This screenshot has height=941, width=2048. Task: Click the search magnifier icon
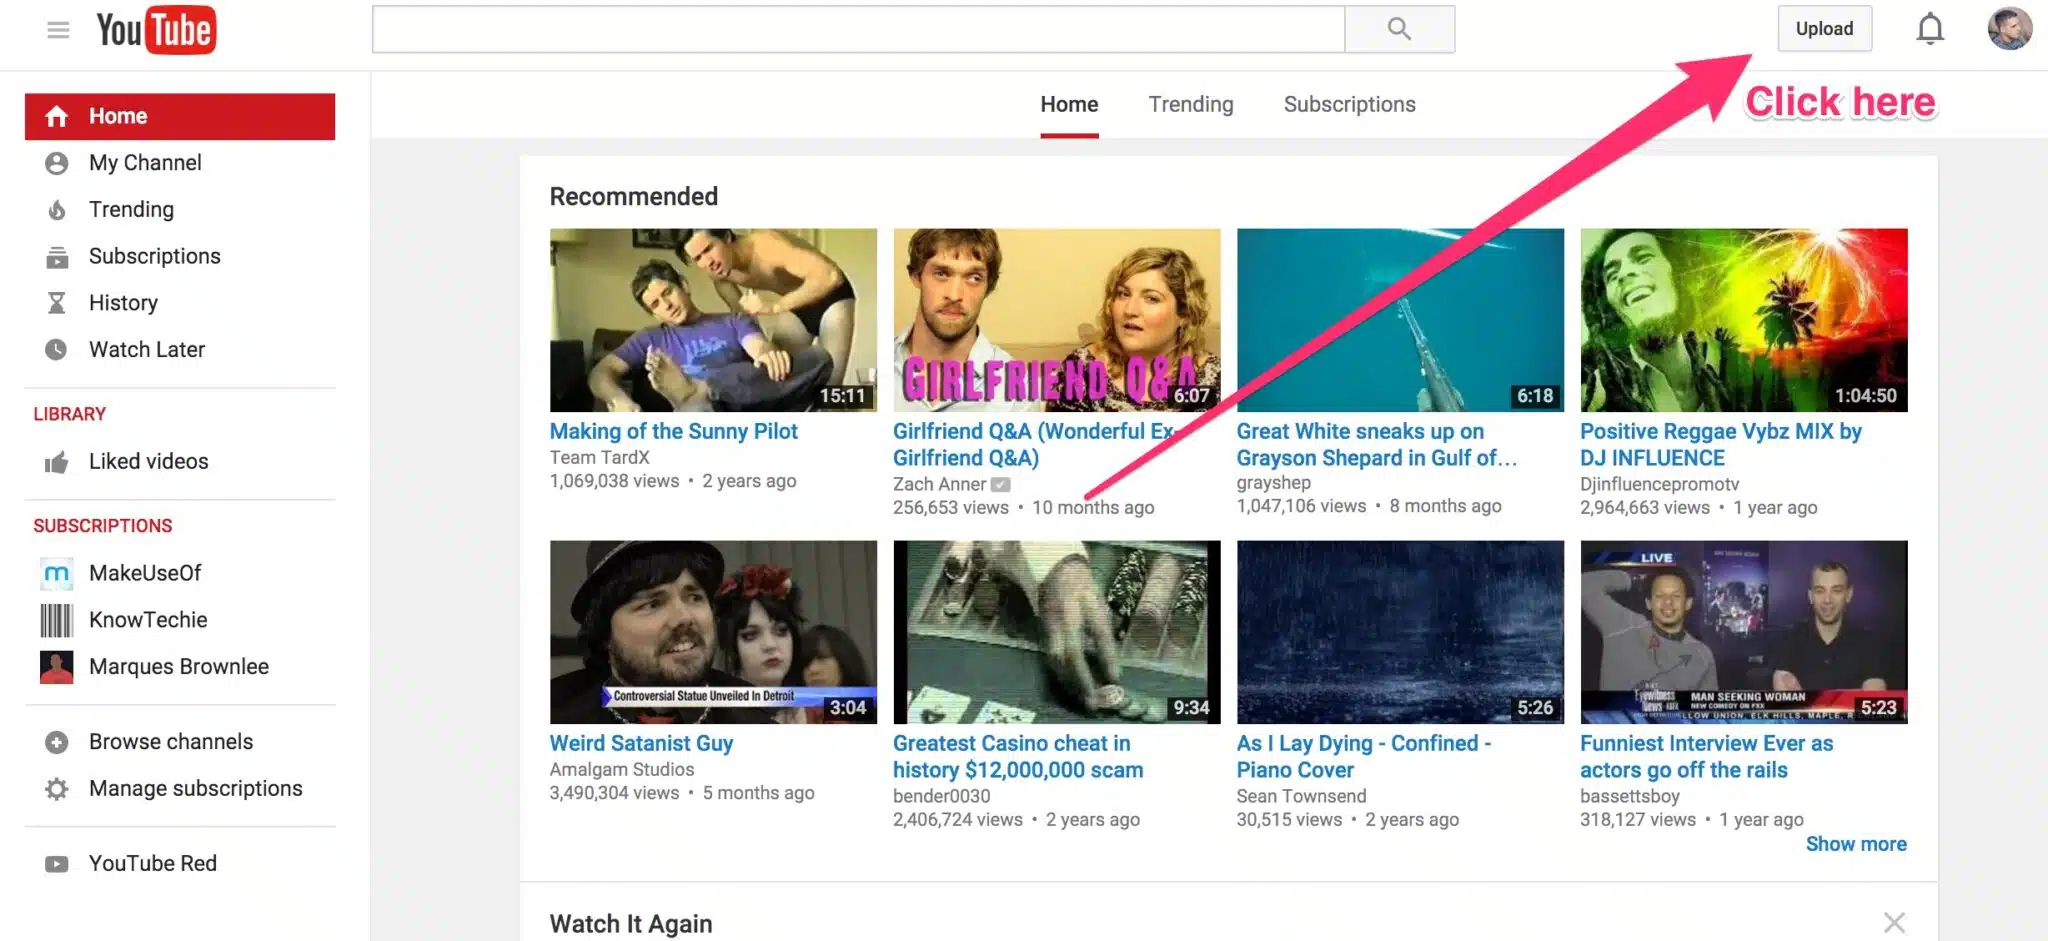(x=1398, y=28)
